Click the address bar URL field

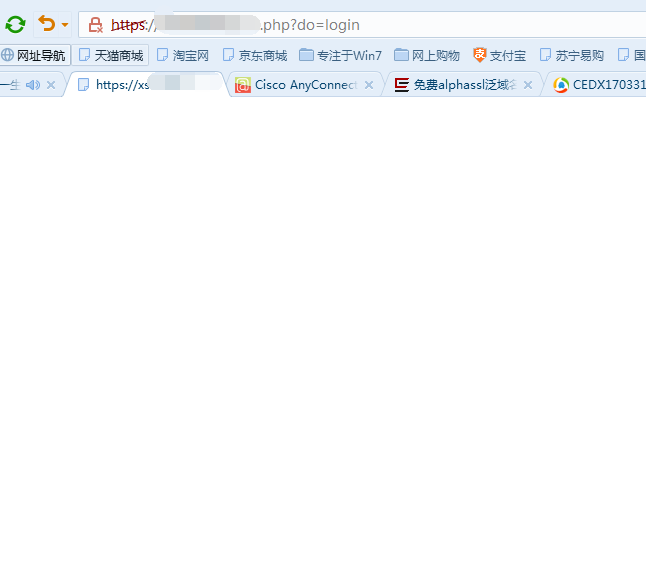click(362, 25)
